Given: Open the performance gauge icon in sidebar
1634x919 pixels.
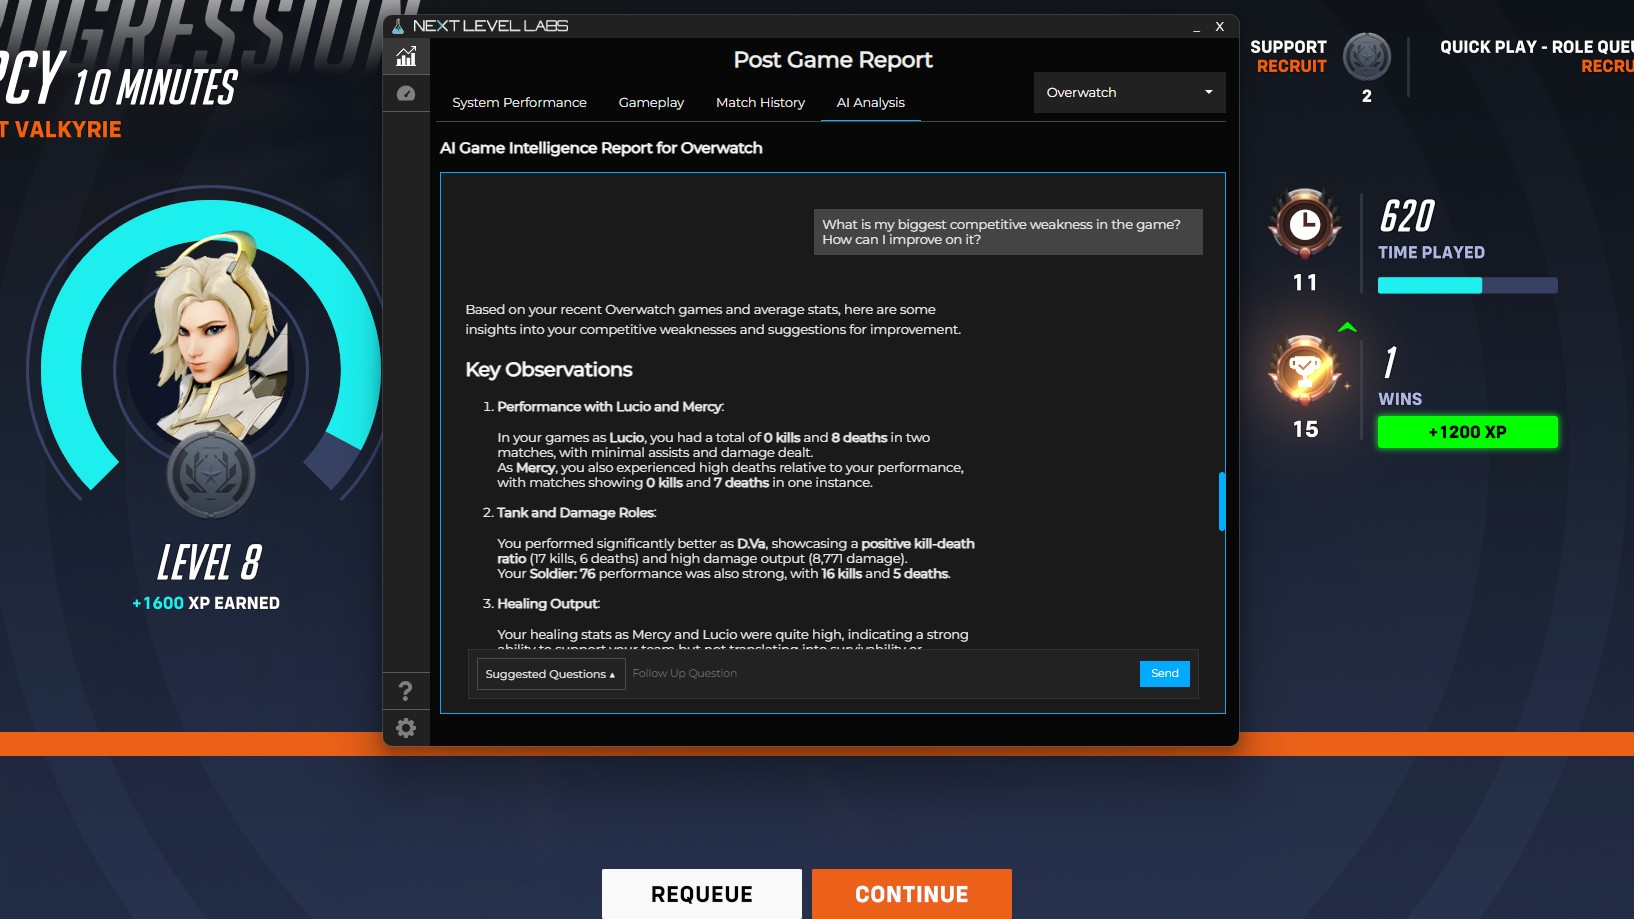Looking at the screenshot, I should coord(406,93).
